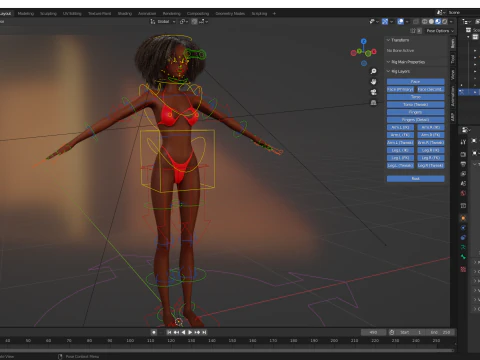Image resolution: width=480 pixels, height=360 pixels.
Task: Switch to Shading workspace tab
Action: (x=125, y=14)
